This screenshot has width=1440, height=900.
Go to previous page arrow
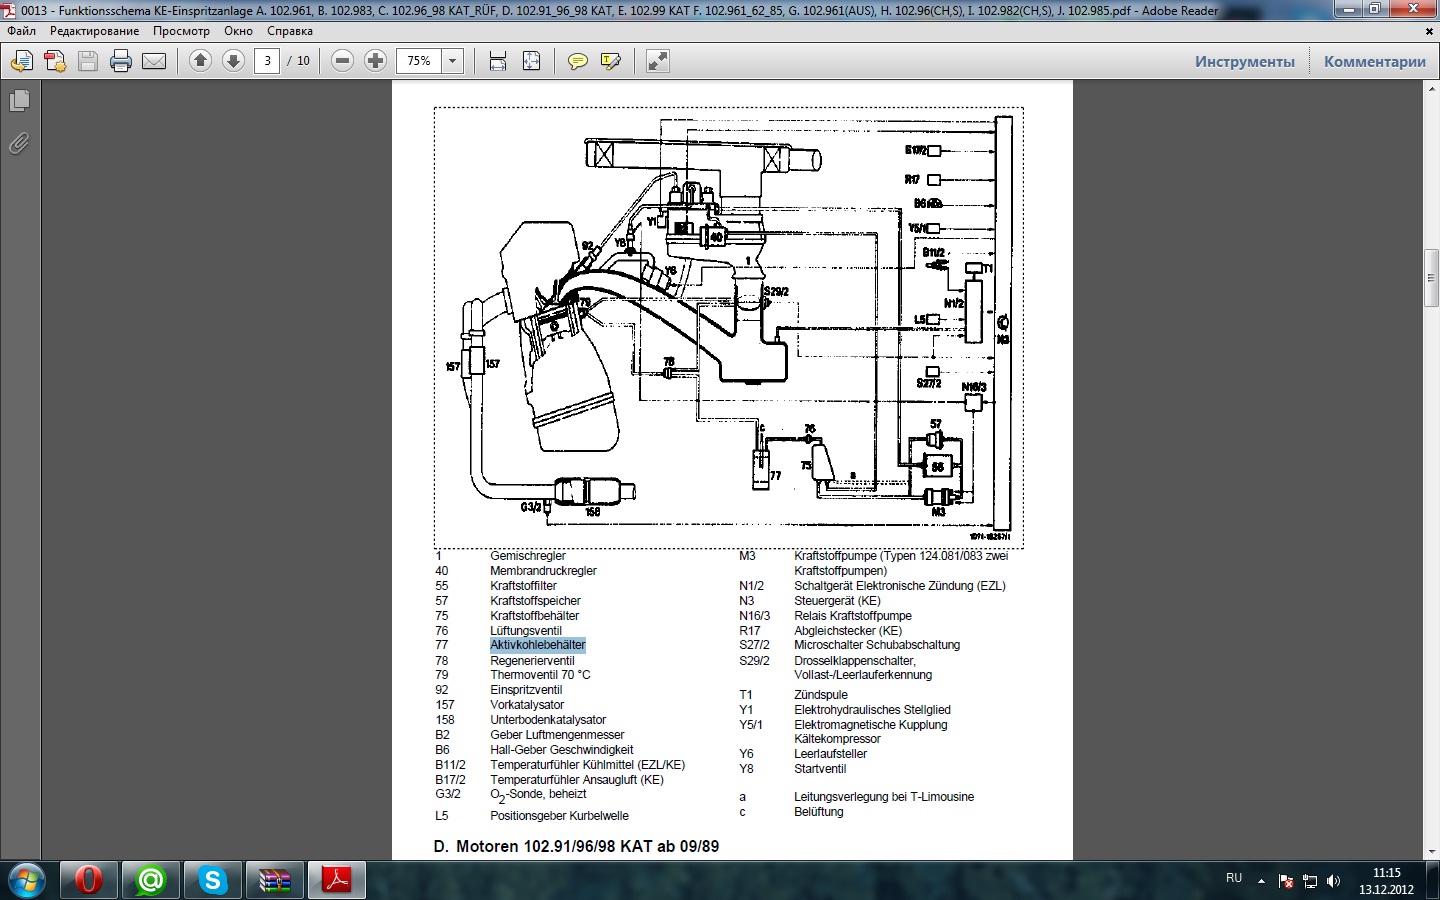[x=200, y=61]
